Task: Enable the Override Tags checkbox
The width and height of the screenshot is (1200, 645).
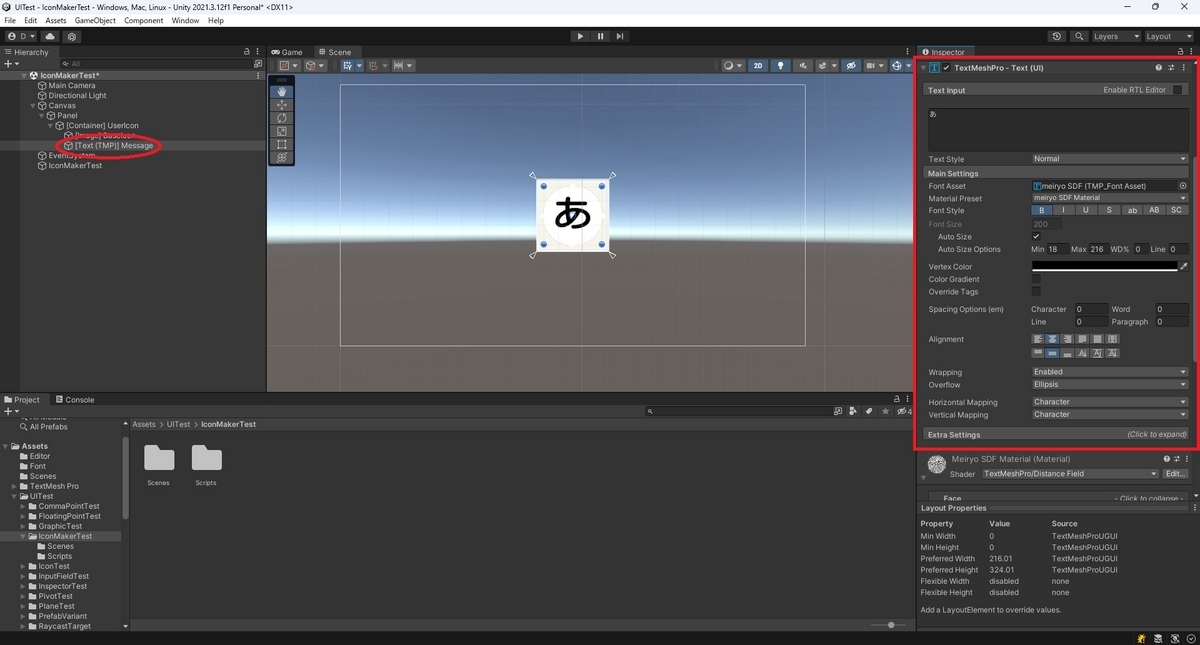Action: coord(1036,292)
